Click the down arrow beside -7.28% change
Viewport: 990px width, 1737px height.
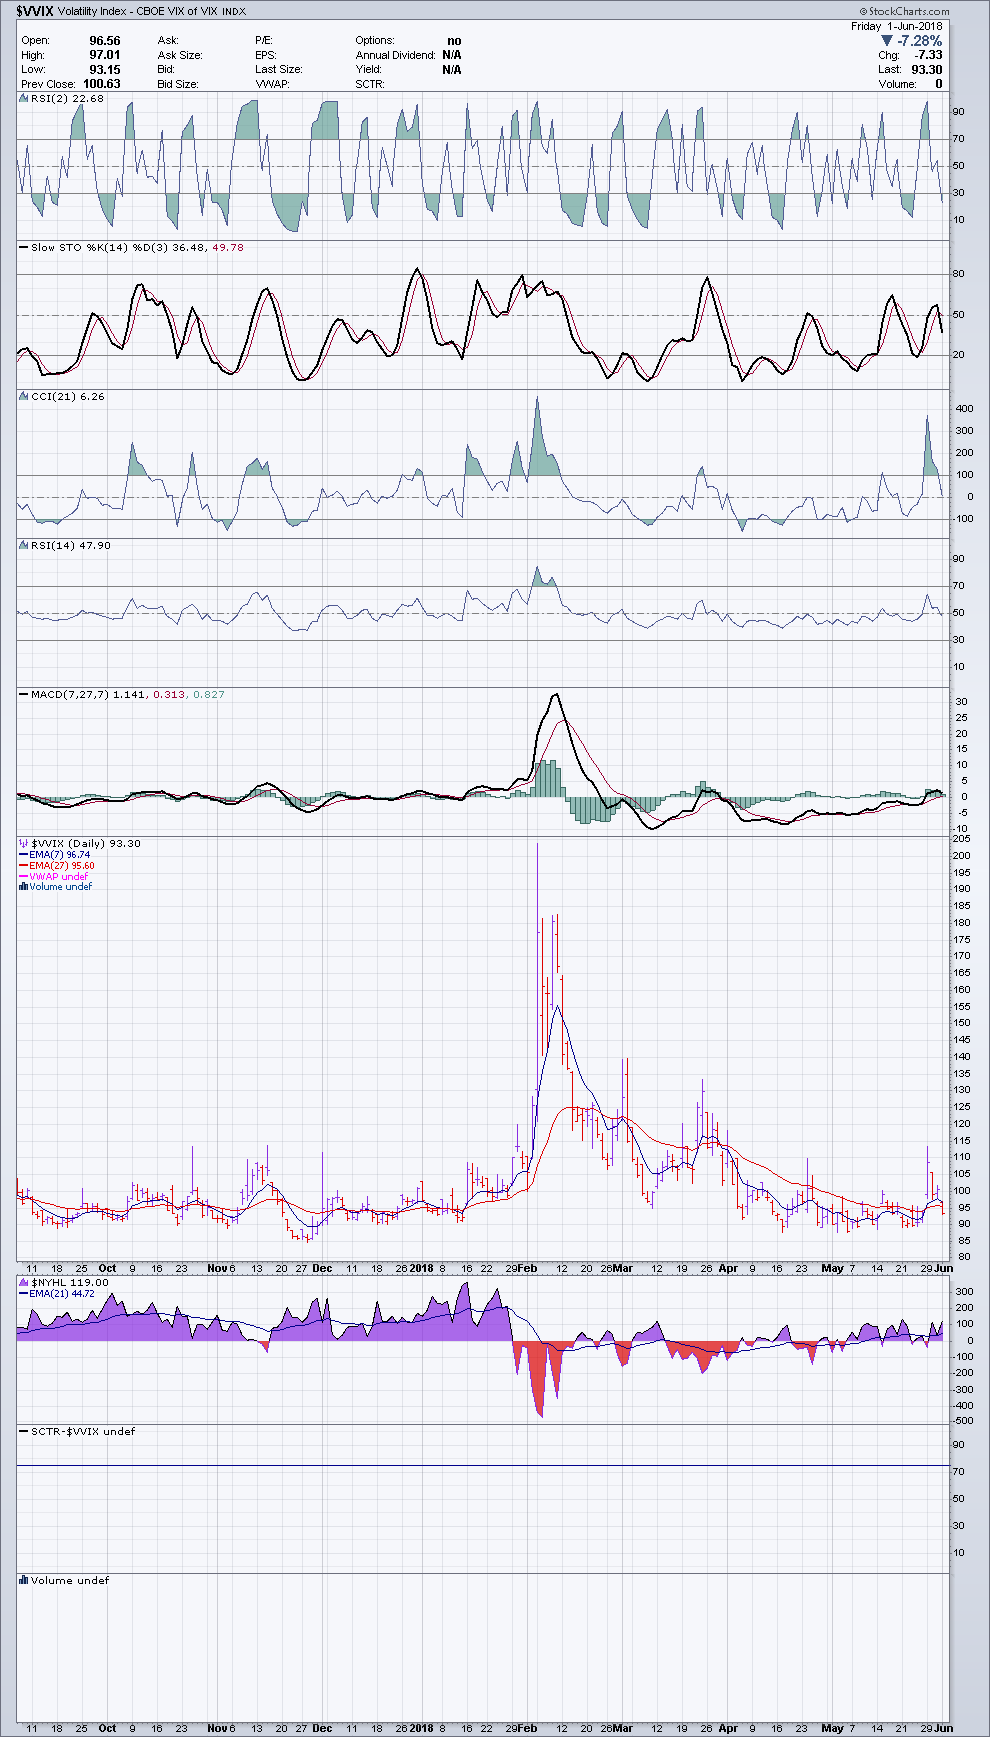click(x=886, y=41)
